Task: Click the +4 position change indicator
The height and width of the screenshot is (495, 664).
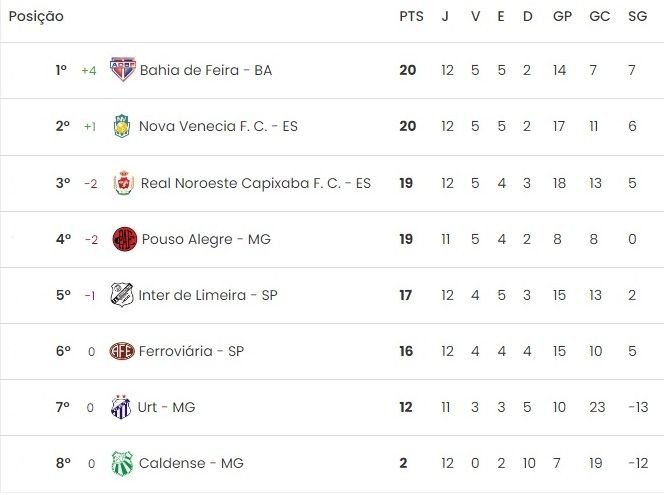Action: pyautogui.click(x=89, y=70)
